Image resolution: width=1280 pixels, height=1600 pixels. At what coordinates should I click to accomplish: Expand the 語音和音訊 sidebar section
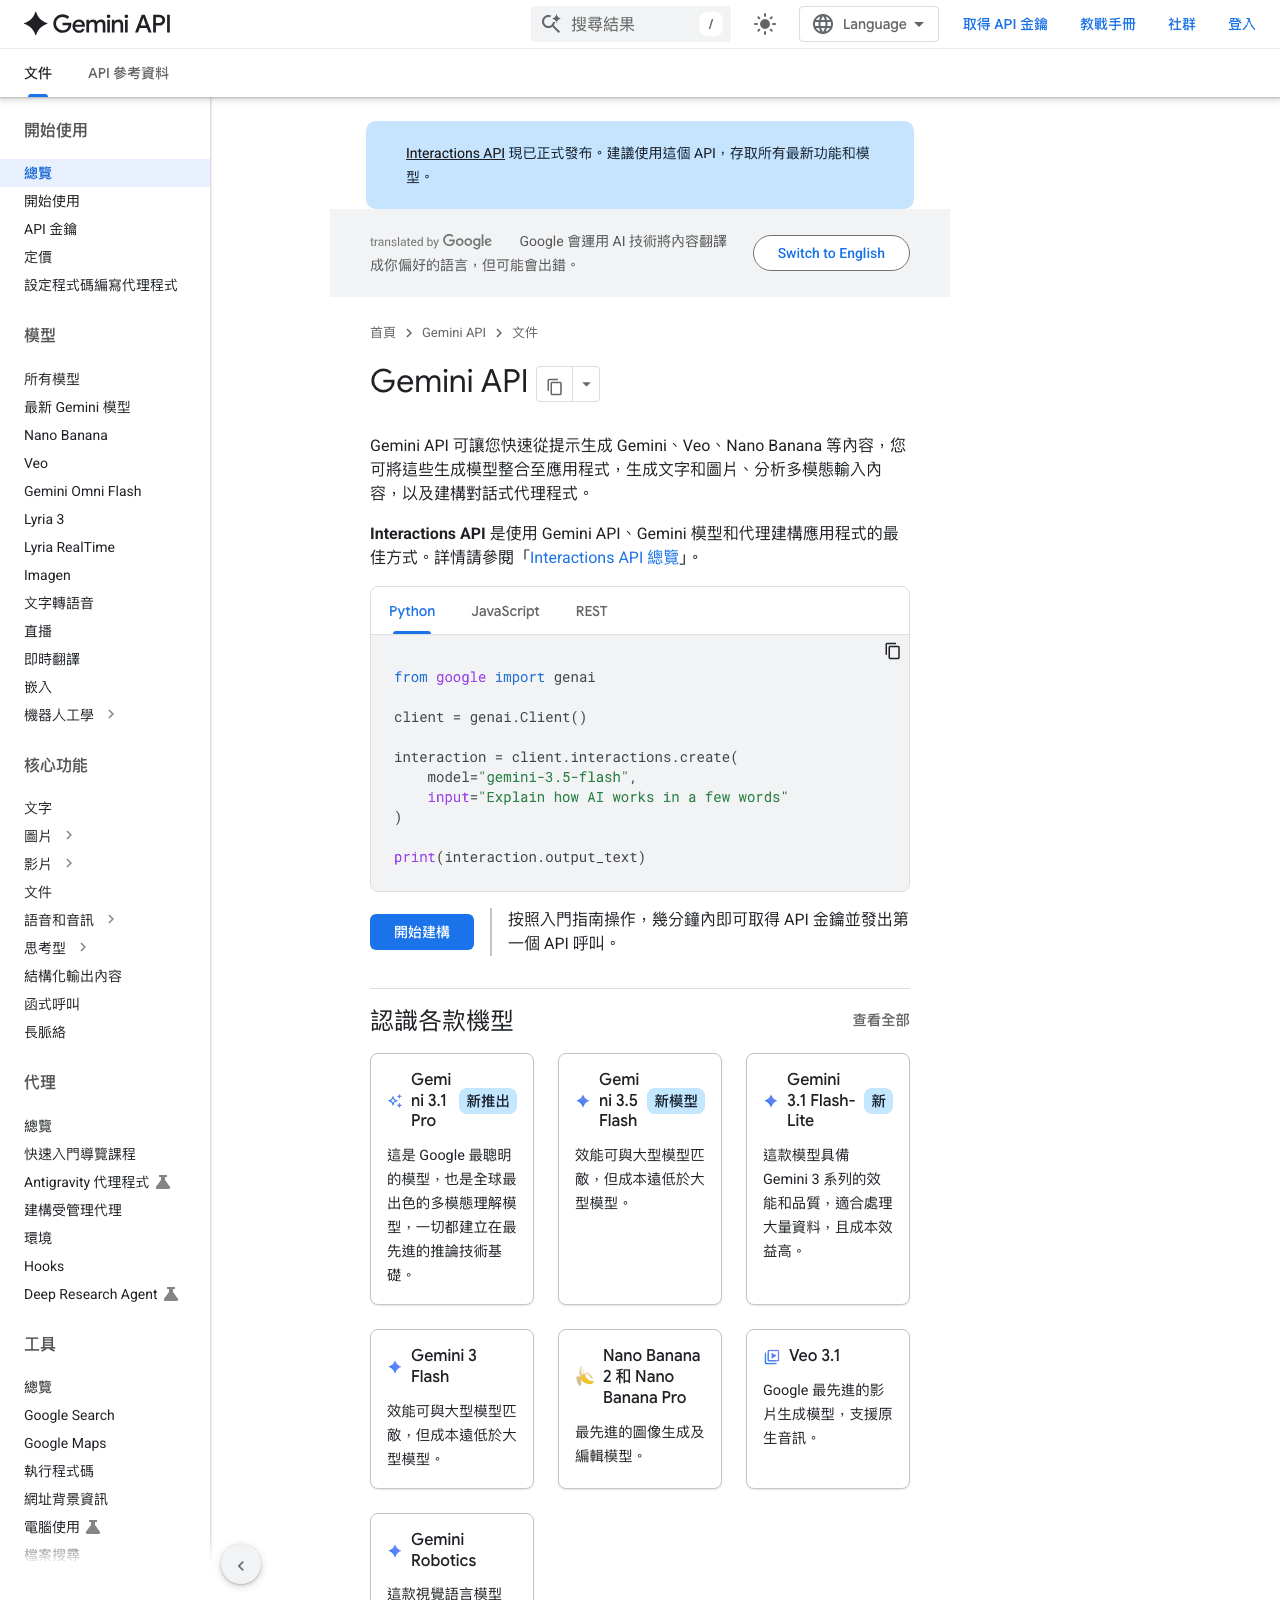pos(111,919)
